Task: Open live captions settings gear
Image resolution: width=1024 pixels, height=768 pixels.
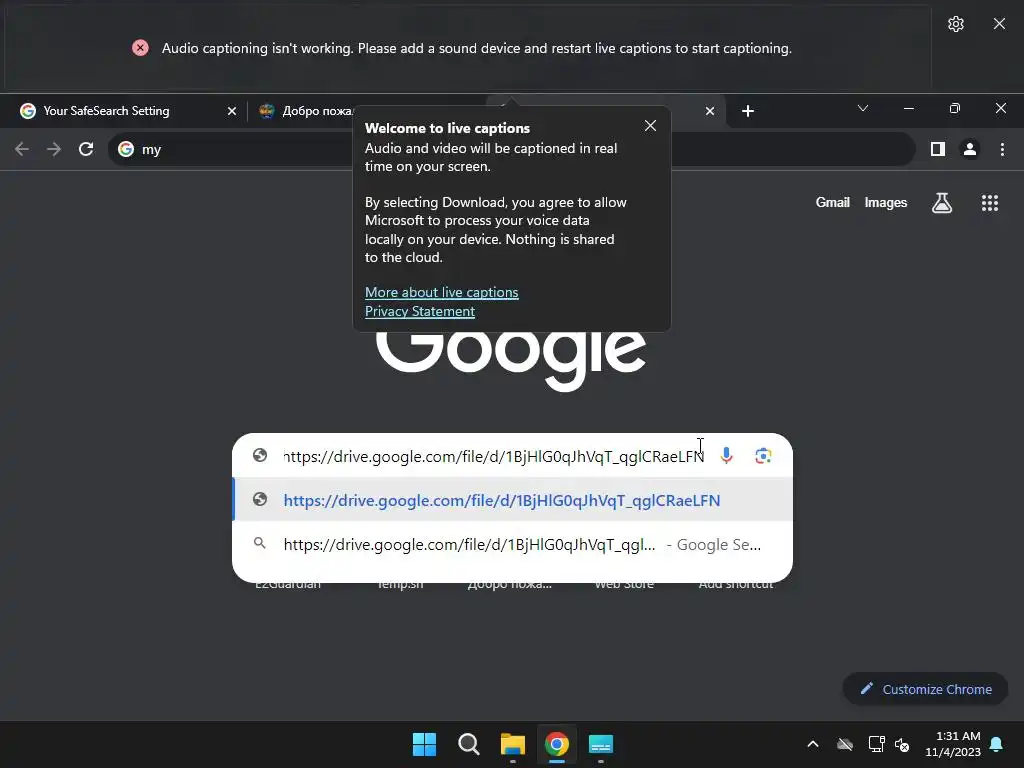Action: coord(955,24)
